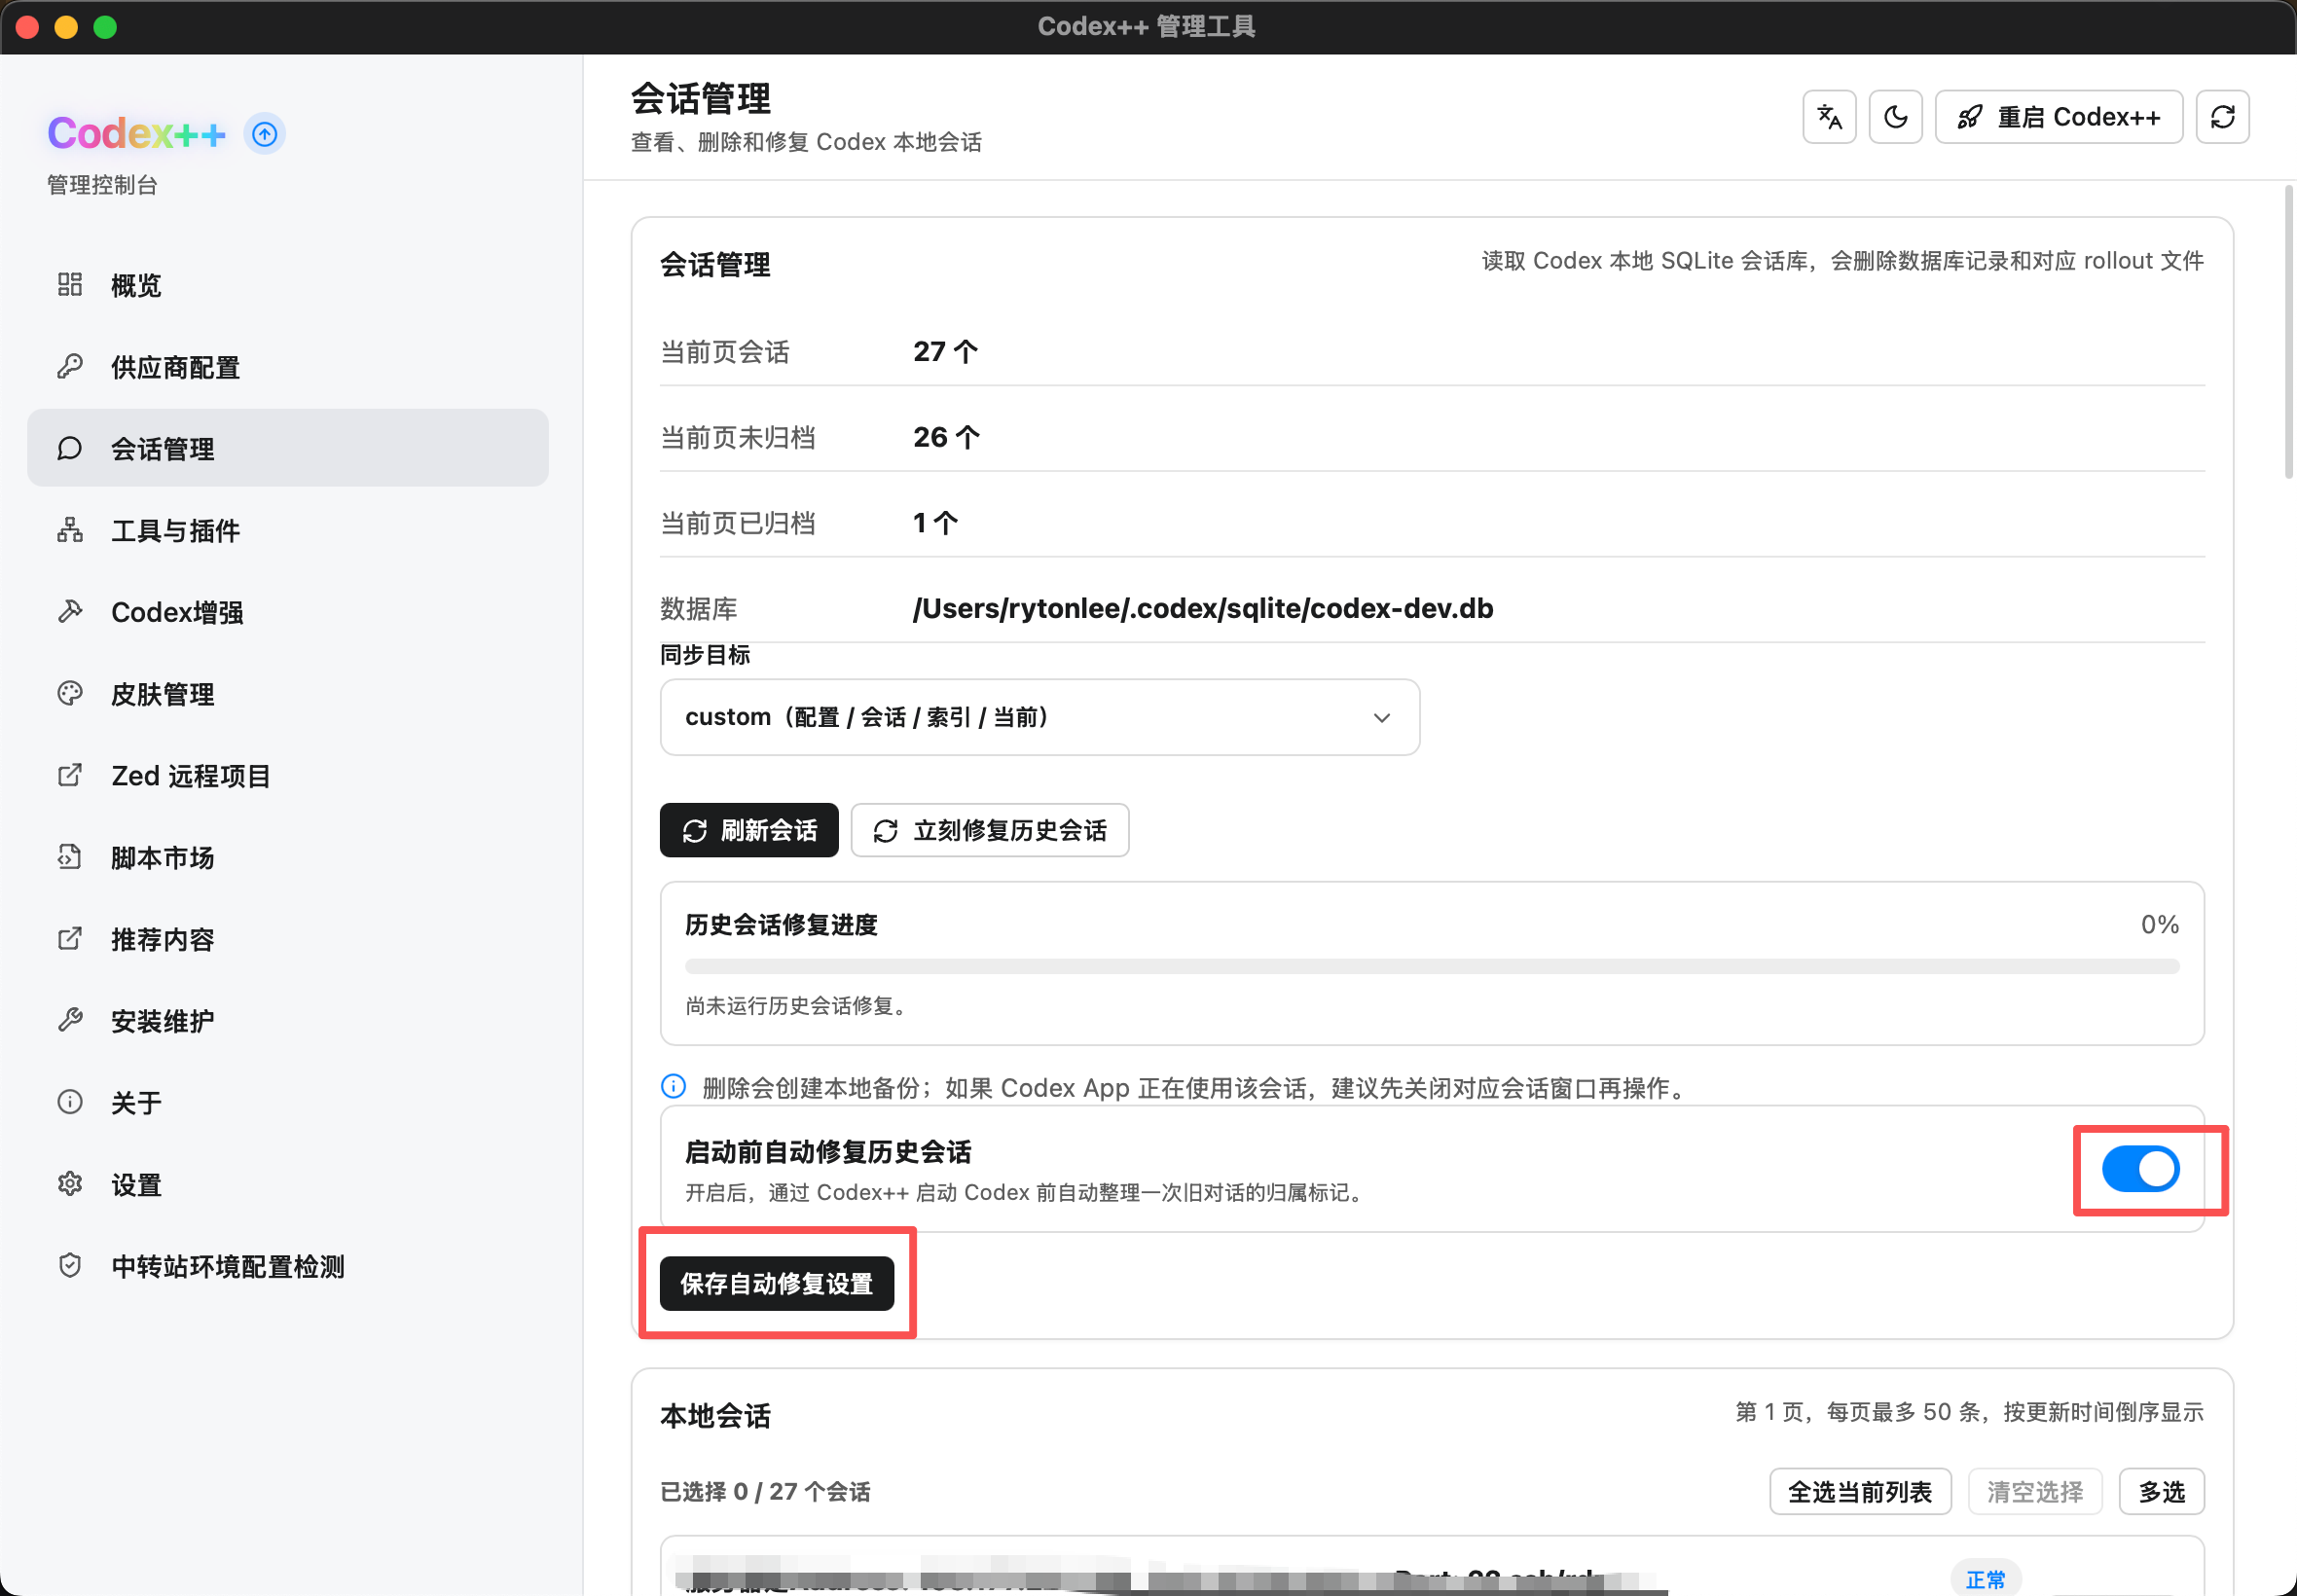Click the 27 个 current page sessions value
2297x1596 pixels.
point(945,352)
